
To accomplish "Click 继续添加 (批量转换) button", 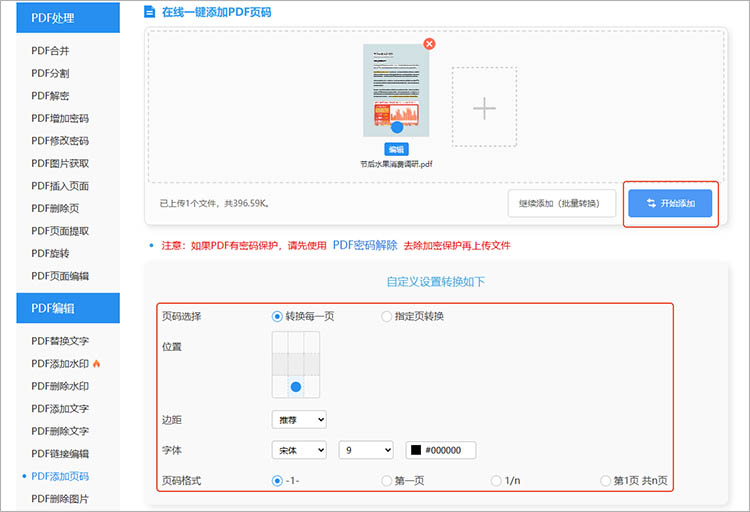I will (562, 203).
